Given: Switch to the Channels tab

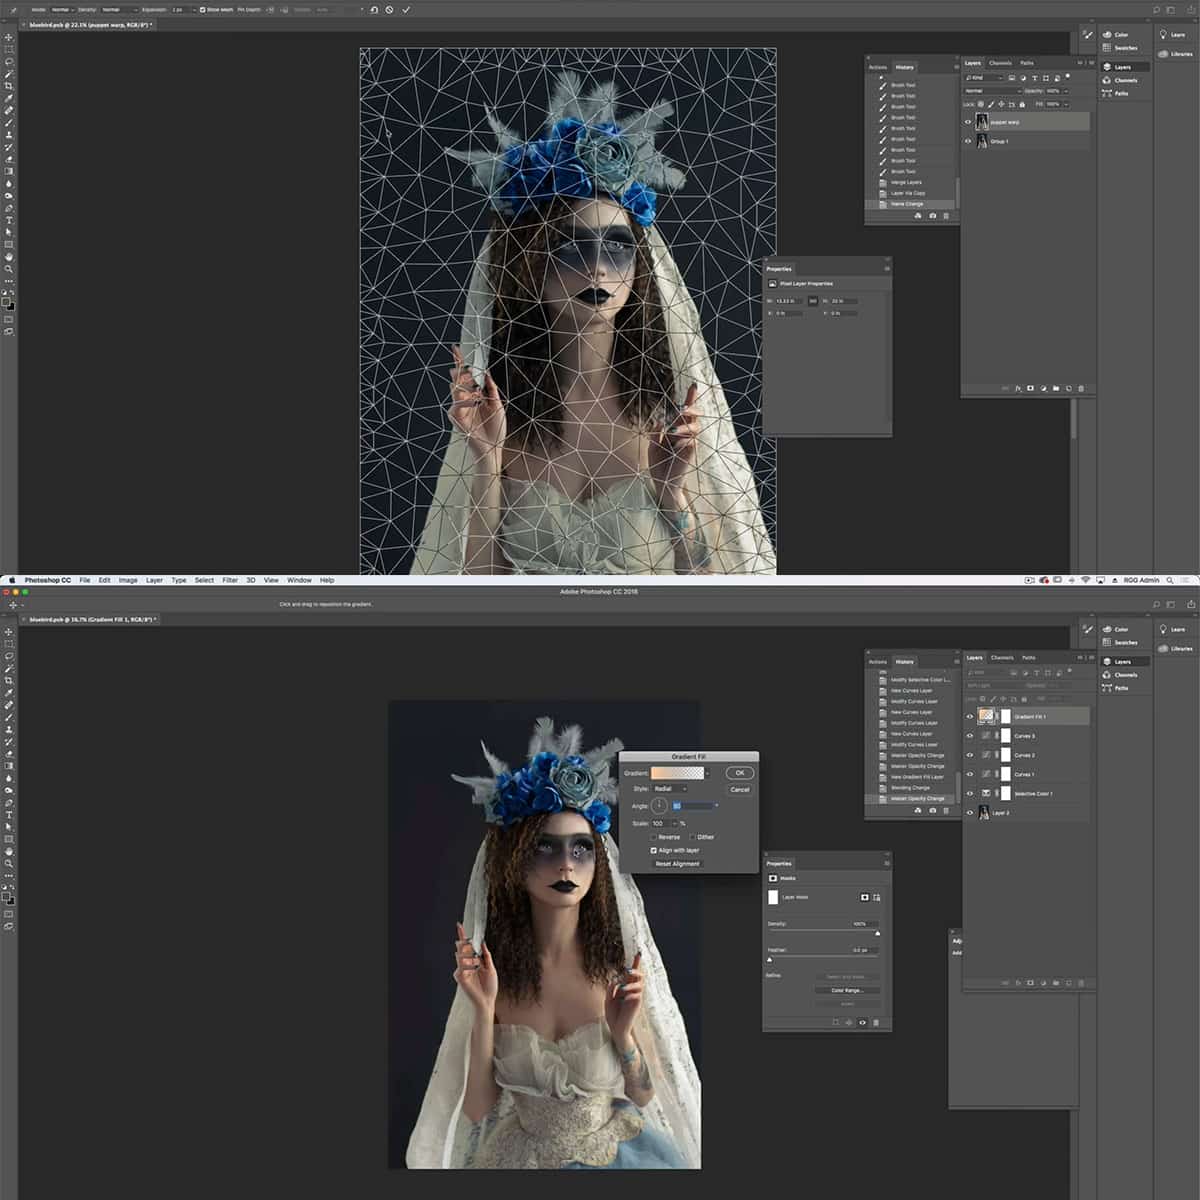Looking at the screenshot, I should (x=1002, y=658).
